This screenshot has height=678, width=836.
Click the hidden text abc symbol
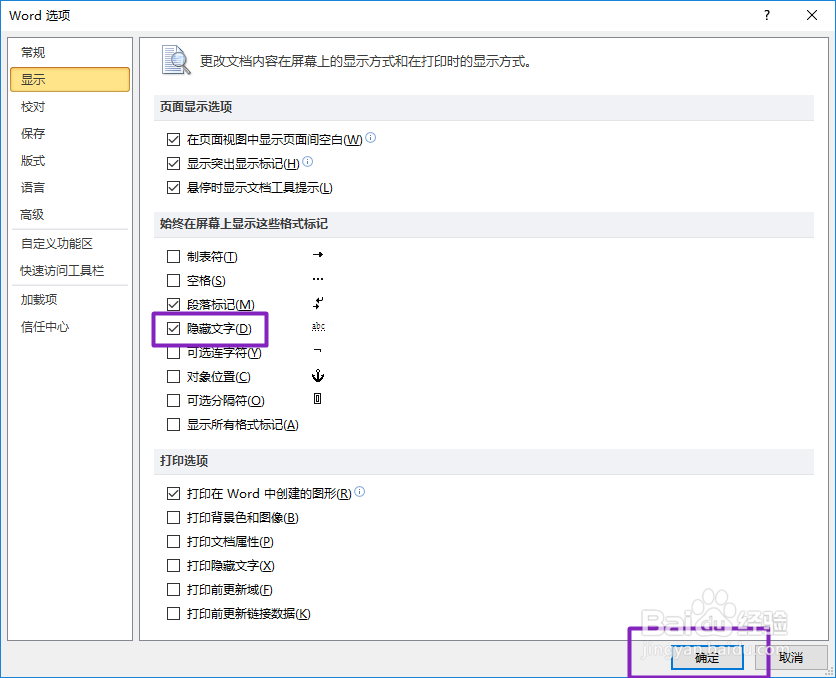[x=318, y=327]
